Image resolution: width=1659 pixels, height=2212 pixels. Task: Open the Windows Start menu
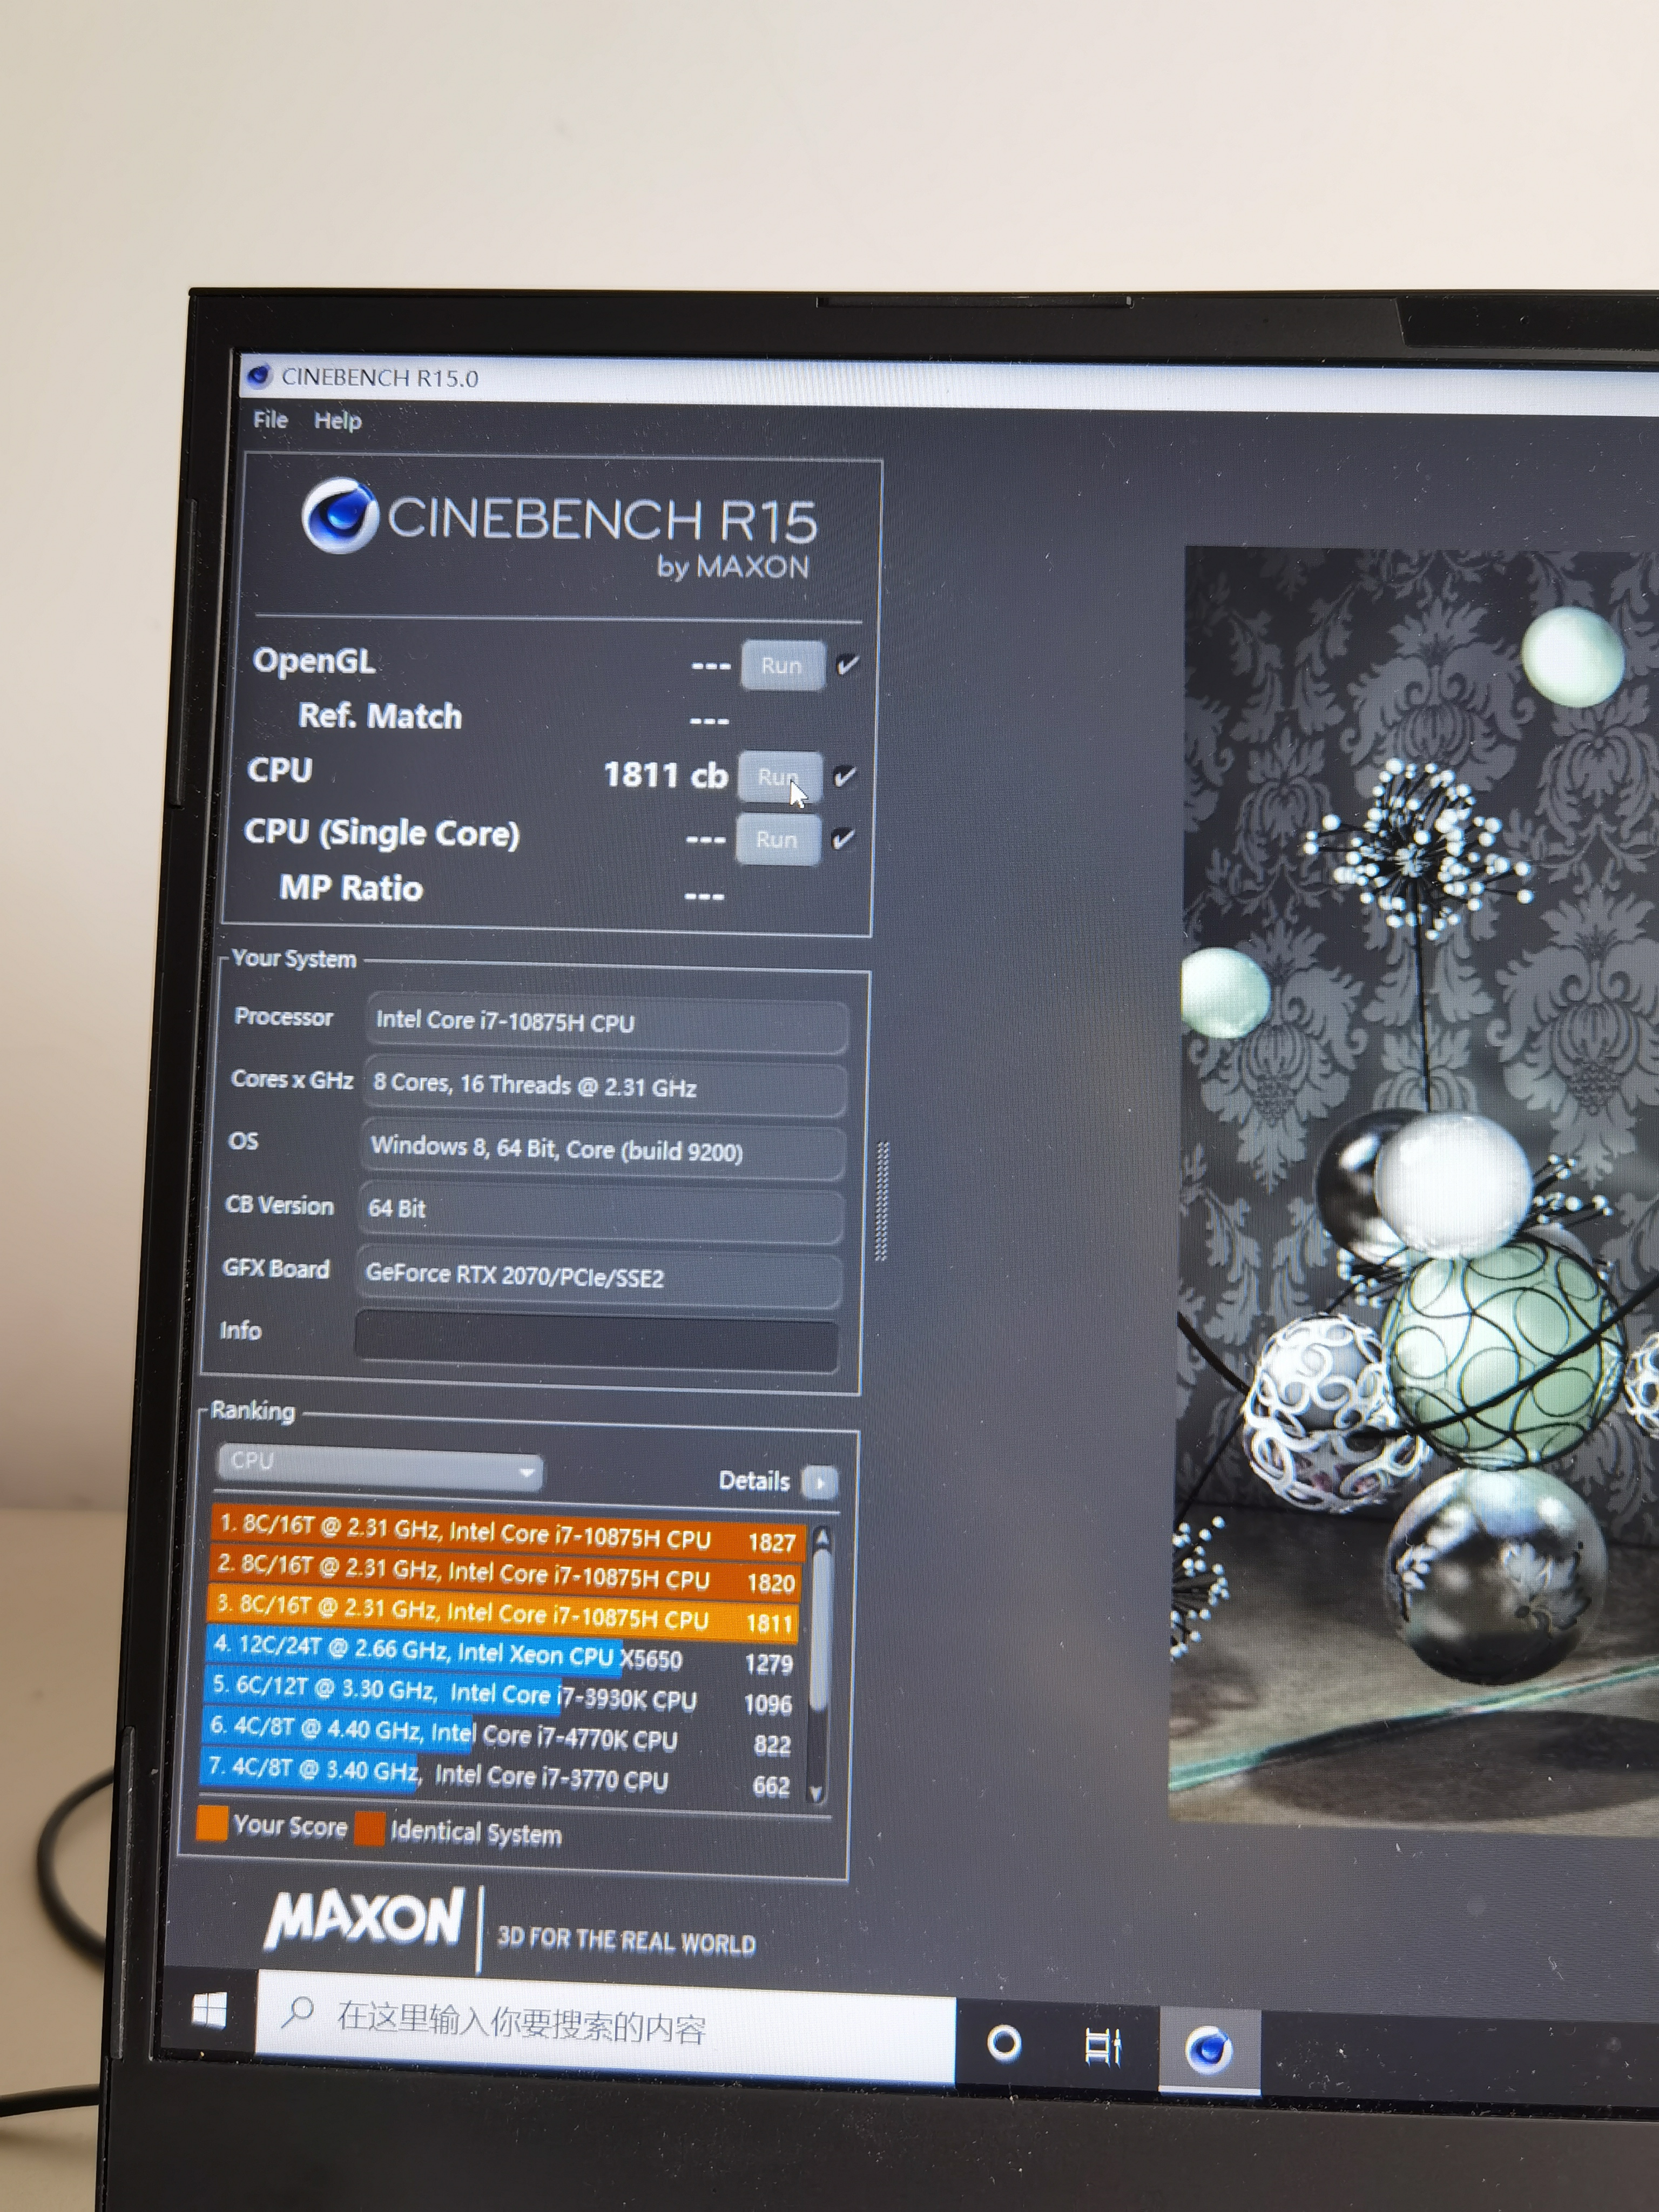209,2010
